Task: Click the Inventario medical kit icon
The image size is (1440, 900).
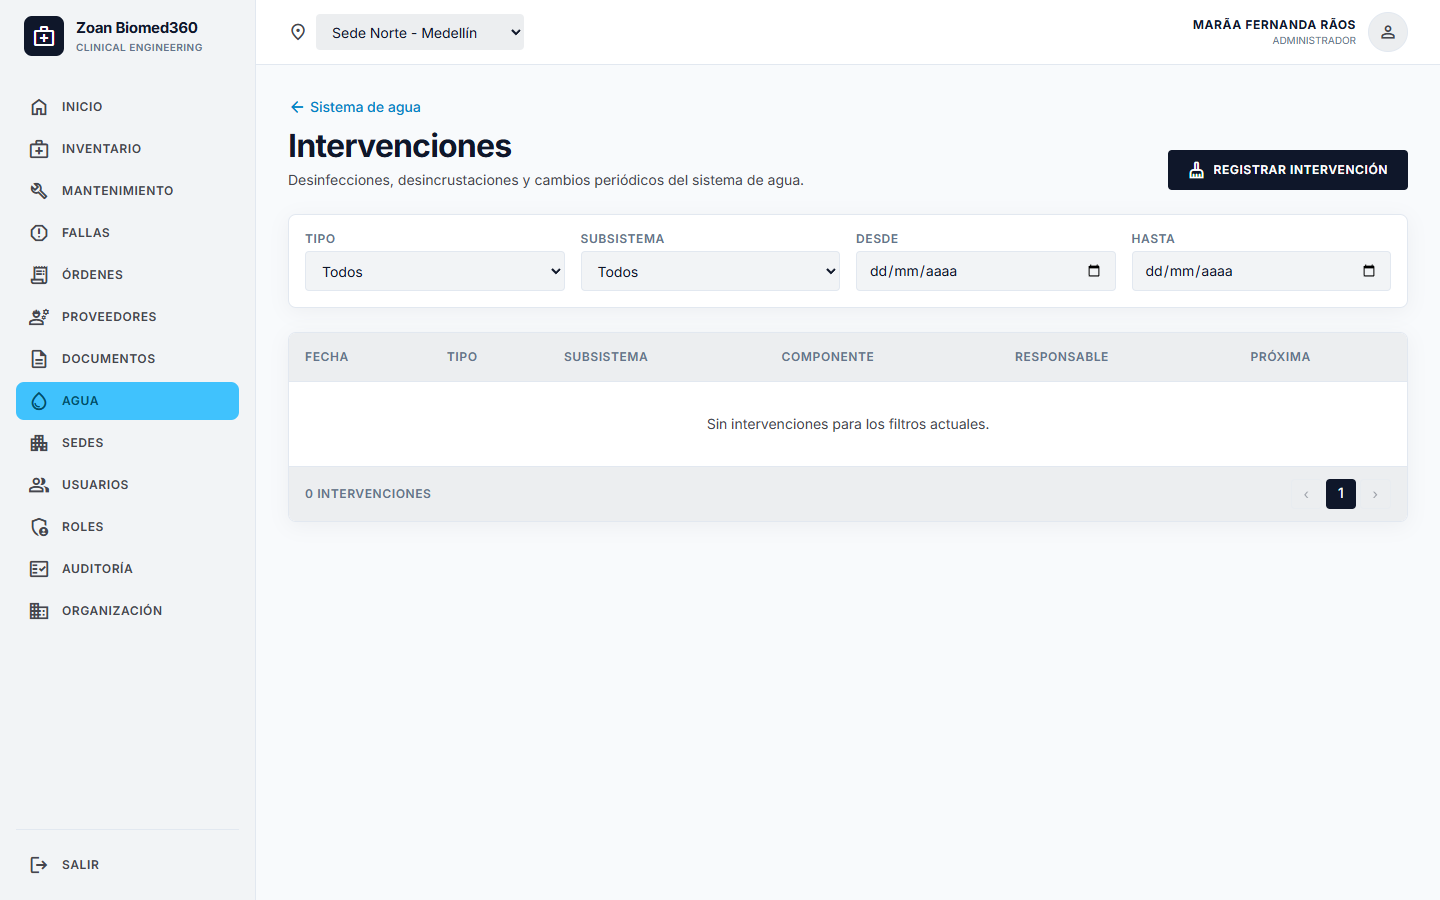Action: (39, 149)
